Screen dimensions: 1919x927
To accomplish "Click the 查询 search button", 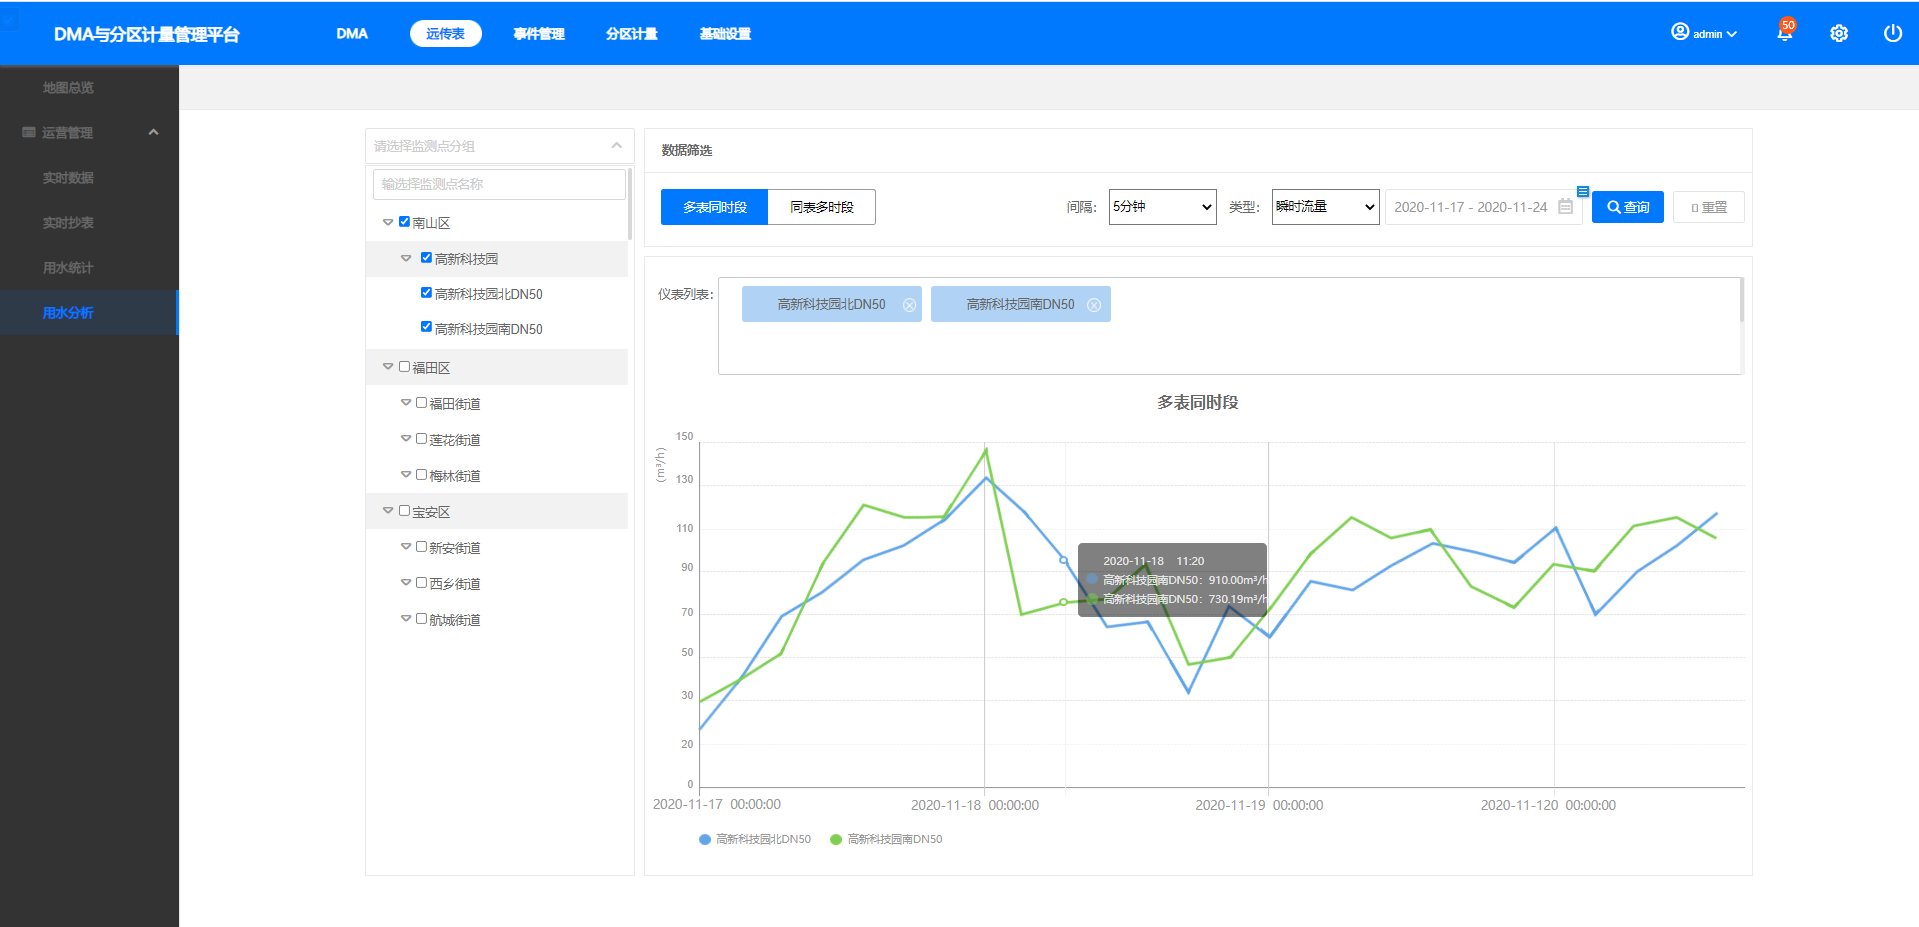I will click(x=1628, y=207).
